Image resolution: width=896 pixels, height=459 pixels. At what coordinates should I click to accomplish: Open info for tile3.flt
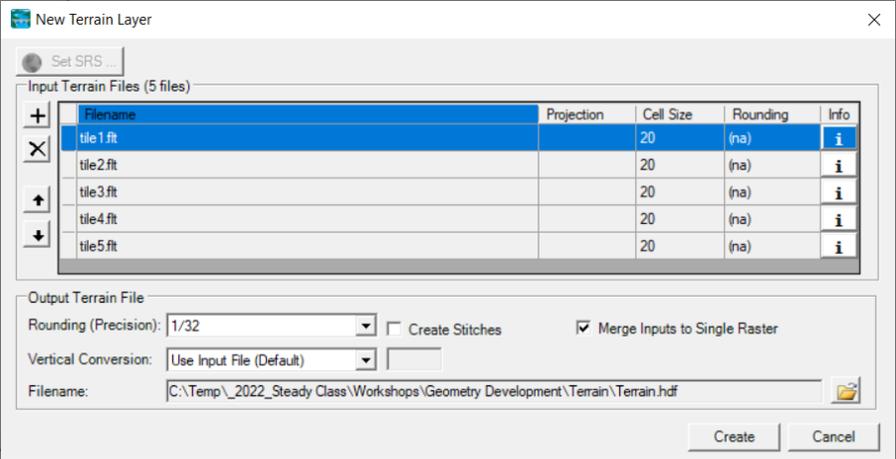pyautogui.click(x=839, y=192)
